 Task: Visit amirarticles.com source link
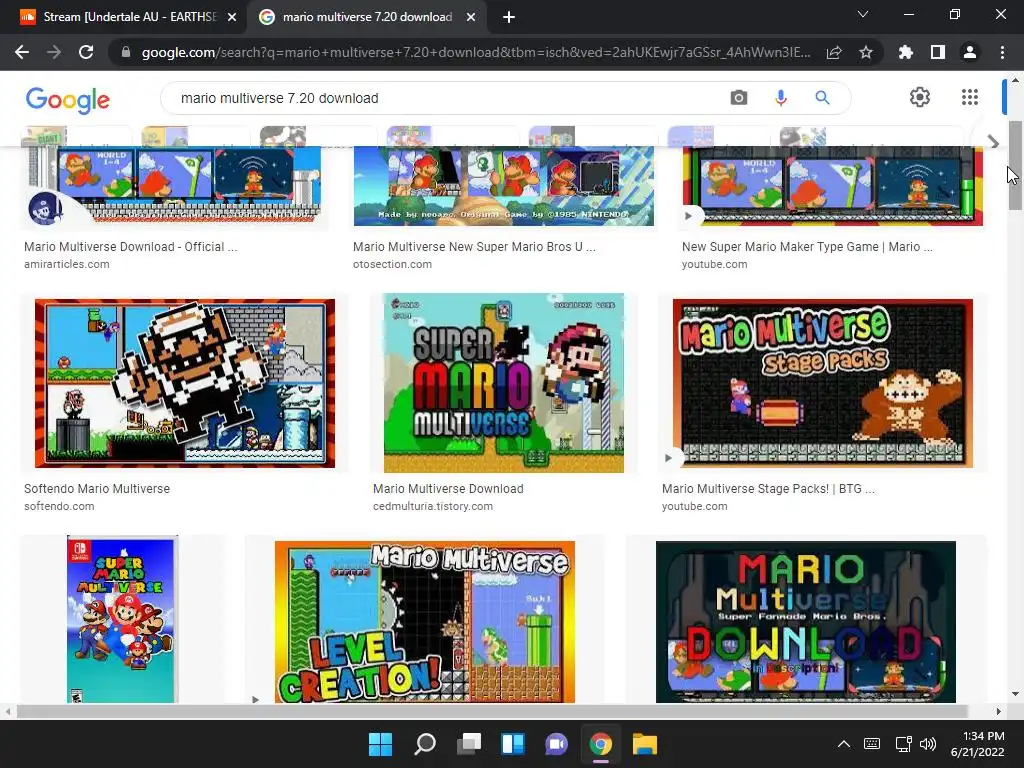tap(67, 264)
